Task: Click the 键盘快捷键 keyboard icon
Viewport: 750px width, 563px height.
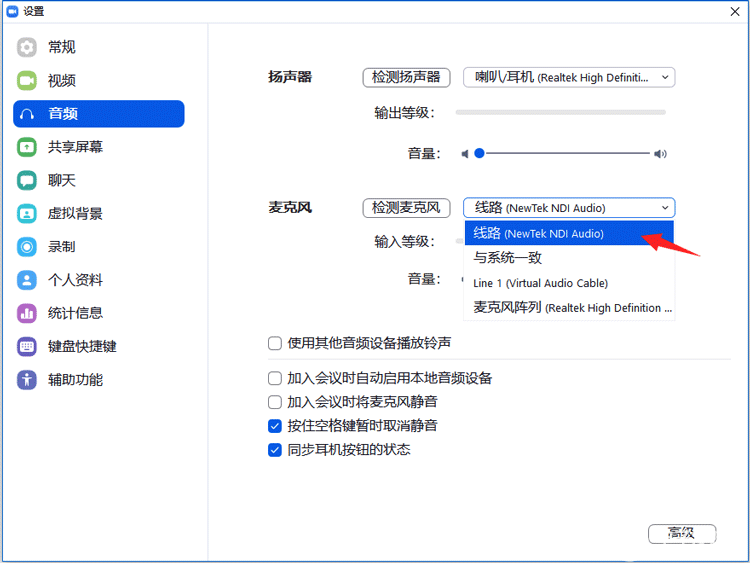Action: [27, 346]
